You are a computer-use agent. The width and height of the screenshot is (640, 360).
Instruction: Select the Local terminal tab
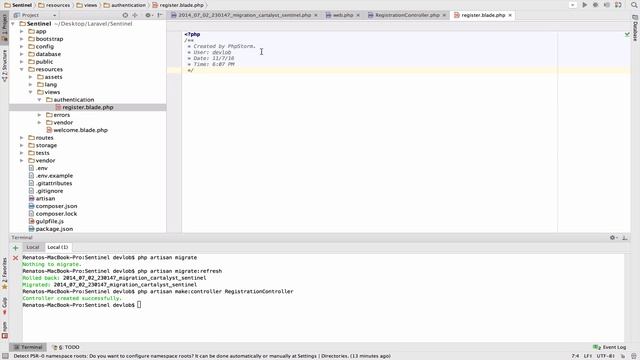pyautogui.click(x=33, y=247)
